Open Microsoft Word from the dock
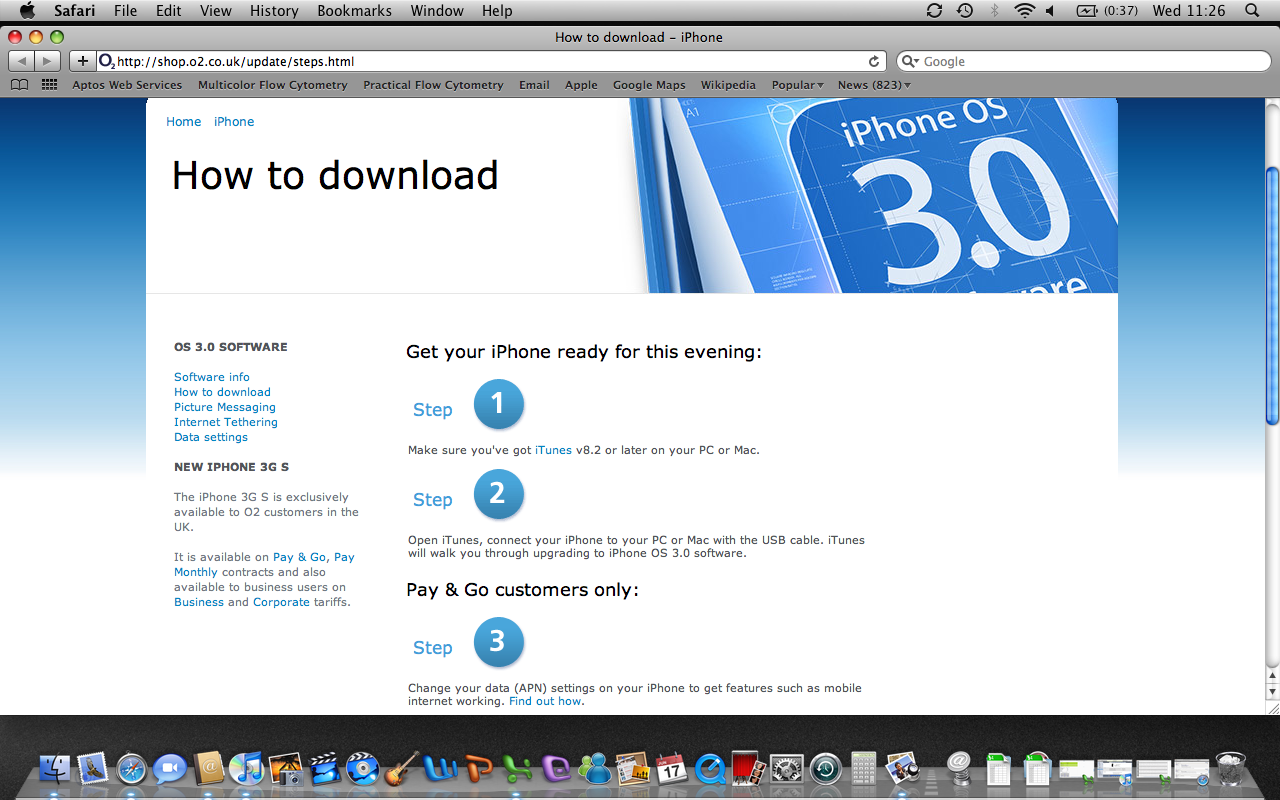Image resolution: width=1280 pixels, height=800 pixels. point(440,769)
